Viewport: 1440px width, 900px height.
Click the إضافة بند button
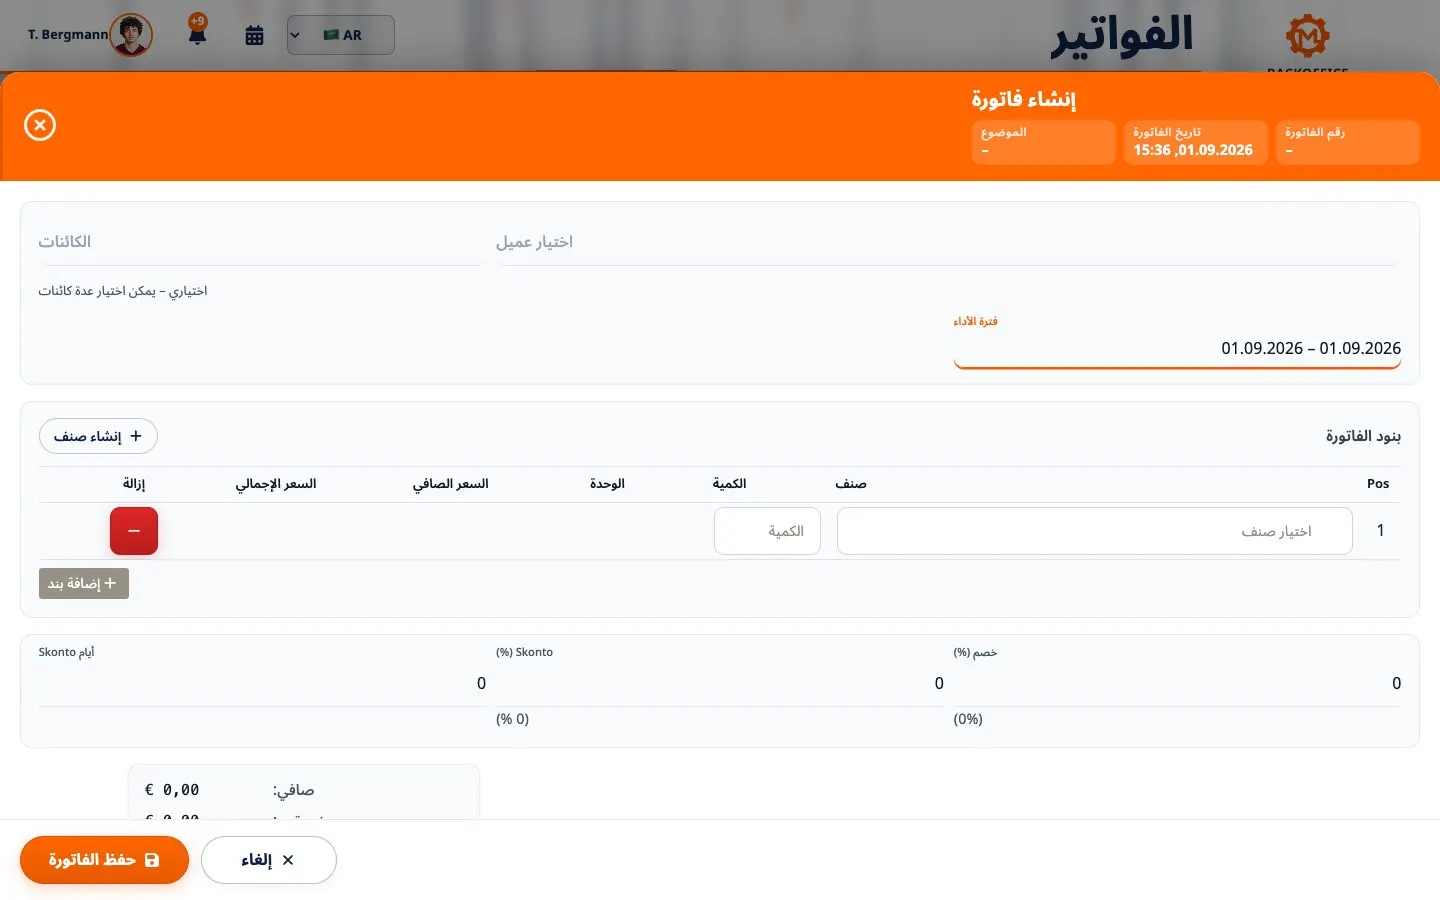[x=84, y=583]
